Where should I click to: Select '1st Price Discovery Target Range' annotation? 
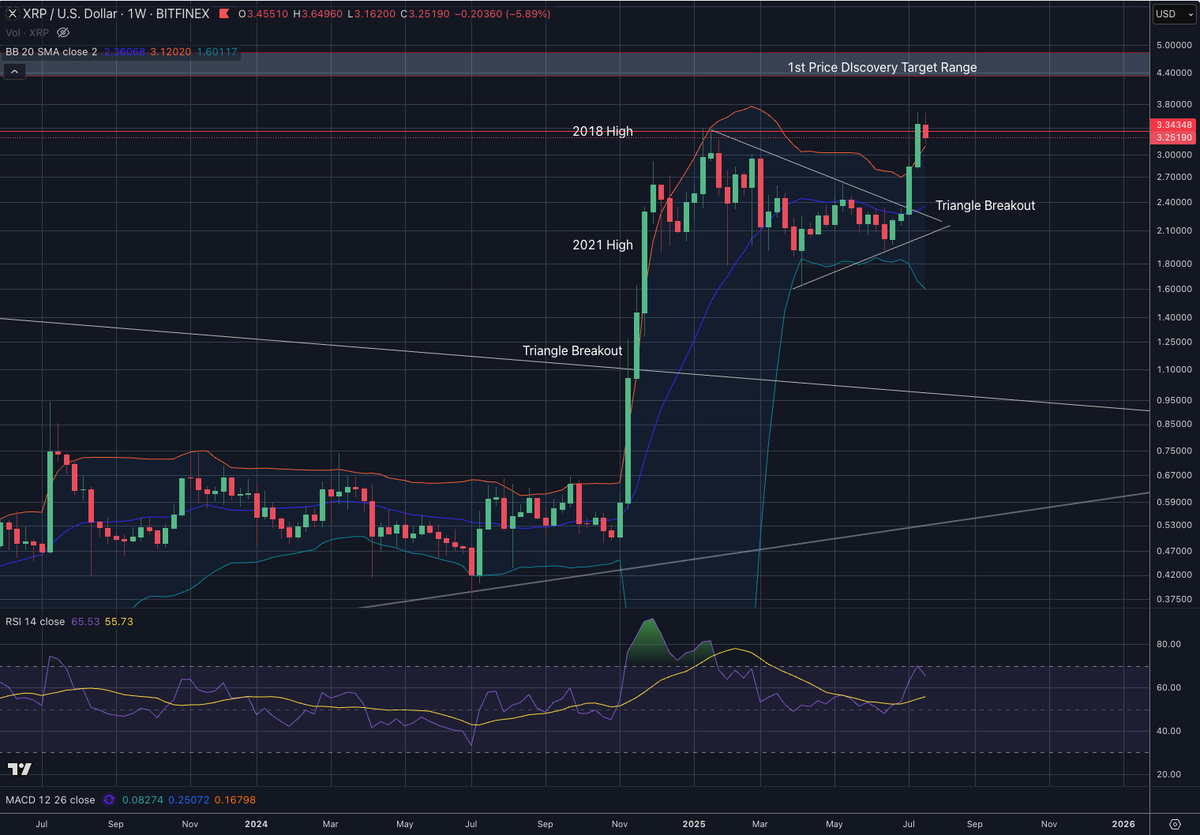point(882,67)
